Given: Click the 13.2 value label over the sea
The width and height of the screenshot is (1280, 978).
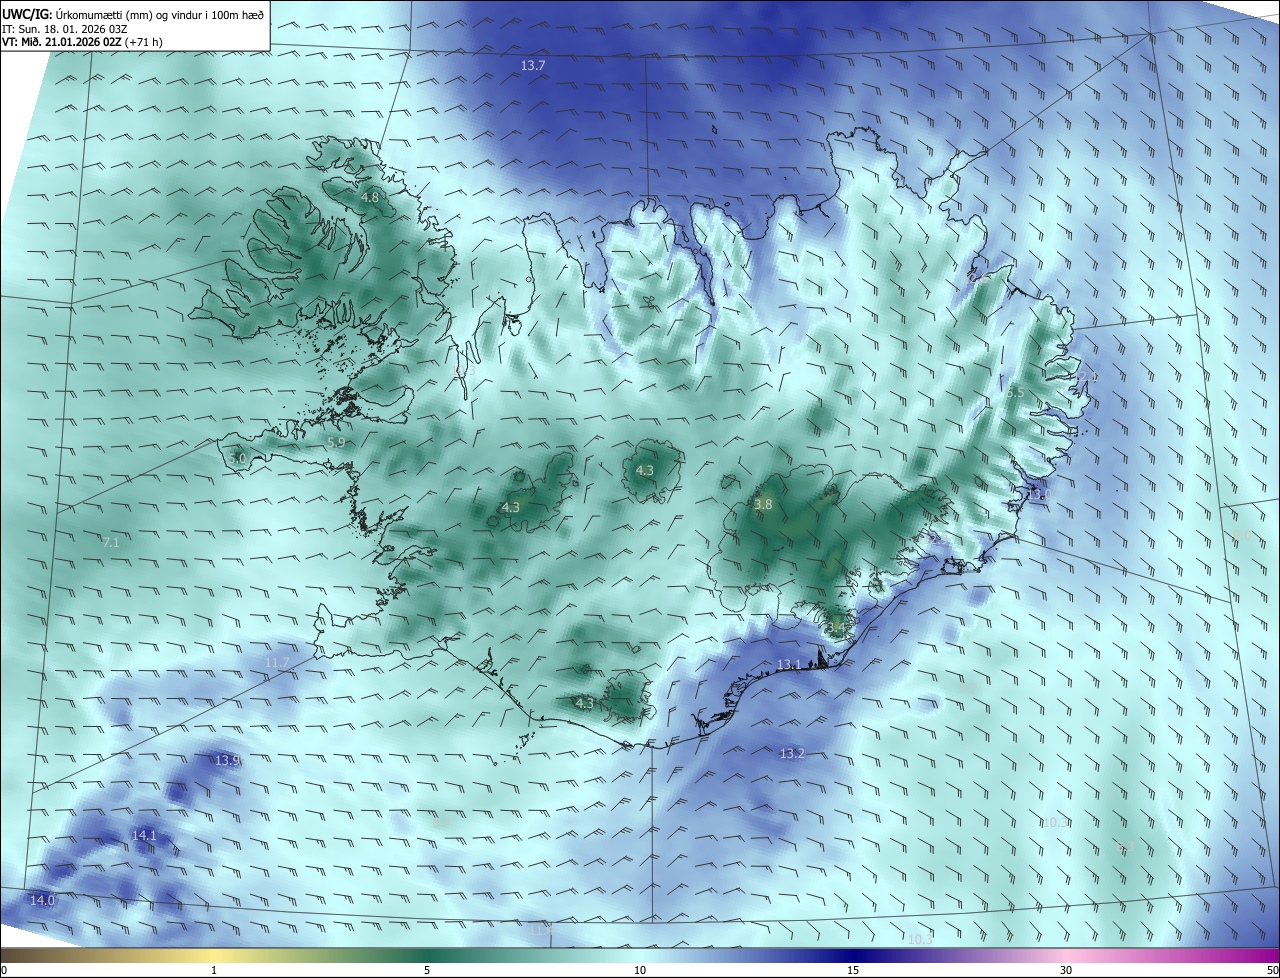Looking at the screenshot, I should [x=792, y=753].
